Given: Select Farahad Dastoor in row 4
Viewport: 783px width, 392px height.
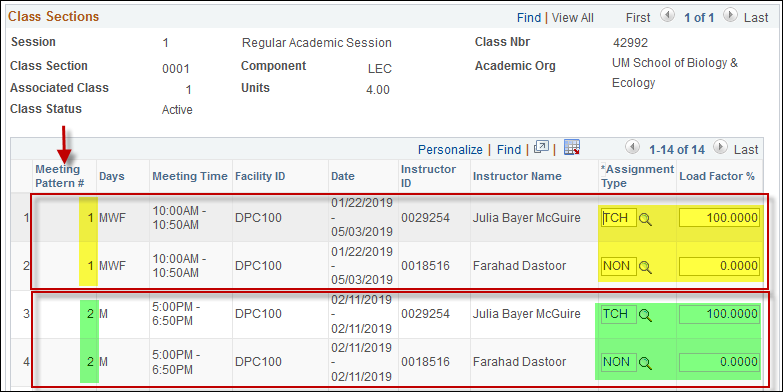Looking at the screenshot, I should (x=519, y=362).
